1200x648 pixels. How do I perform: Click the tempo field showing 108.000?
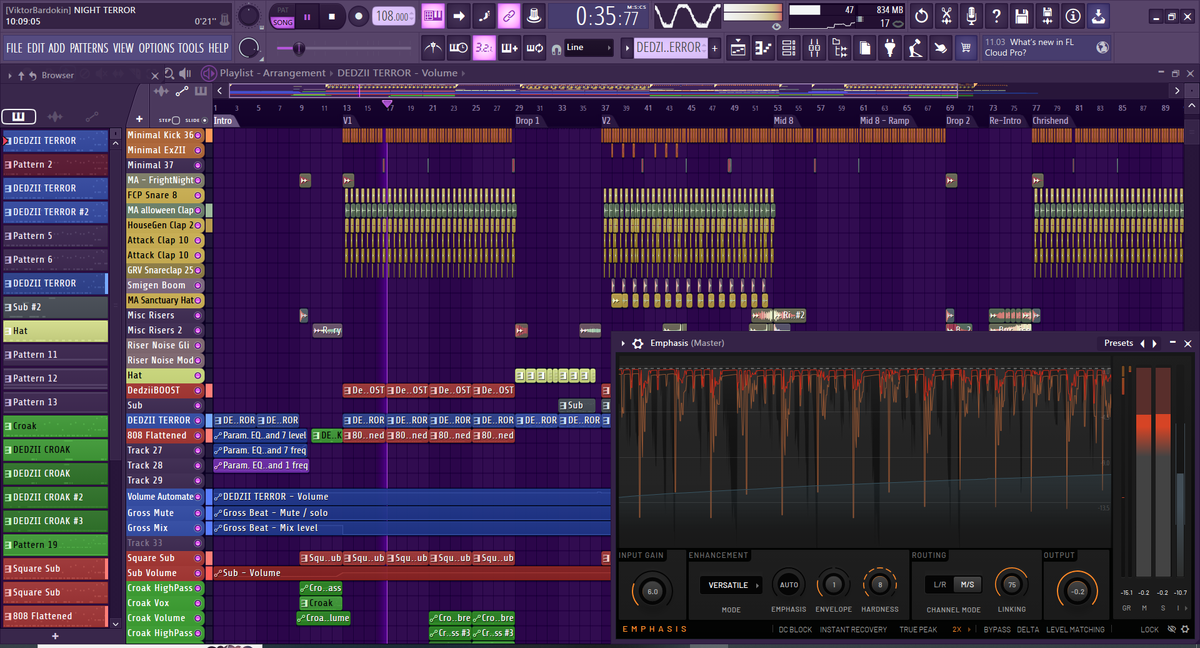pyautogui.click(x=394, y=16)
